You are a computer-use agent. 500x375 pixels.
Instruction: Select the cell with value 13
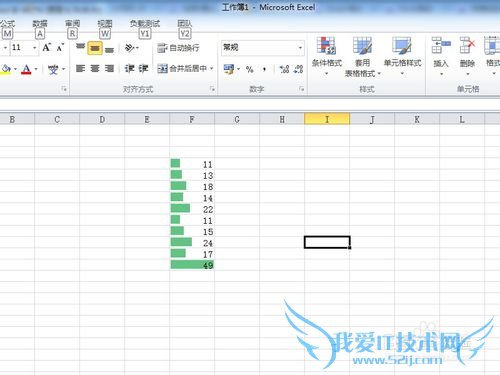[x=192, y=175]
